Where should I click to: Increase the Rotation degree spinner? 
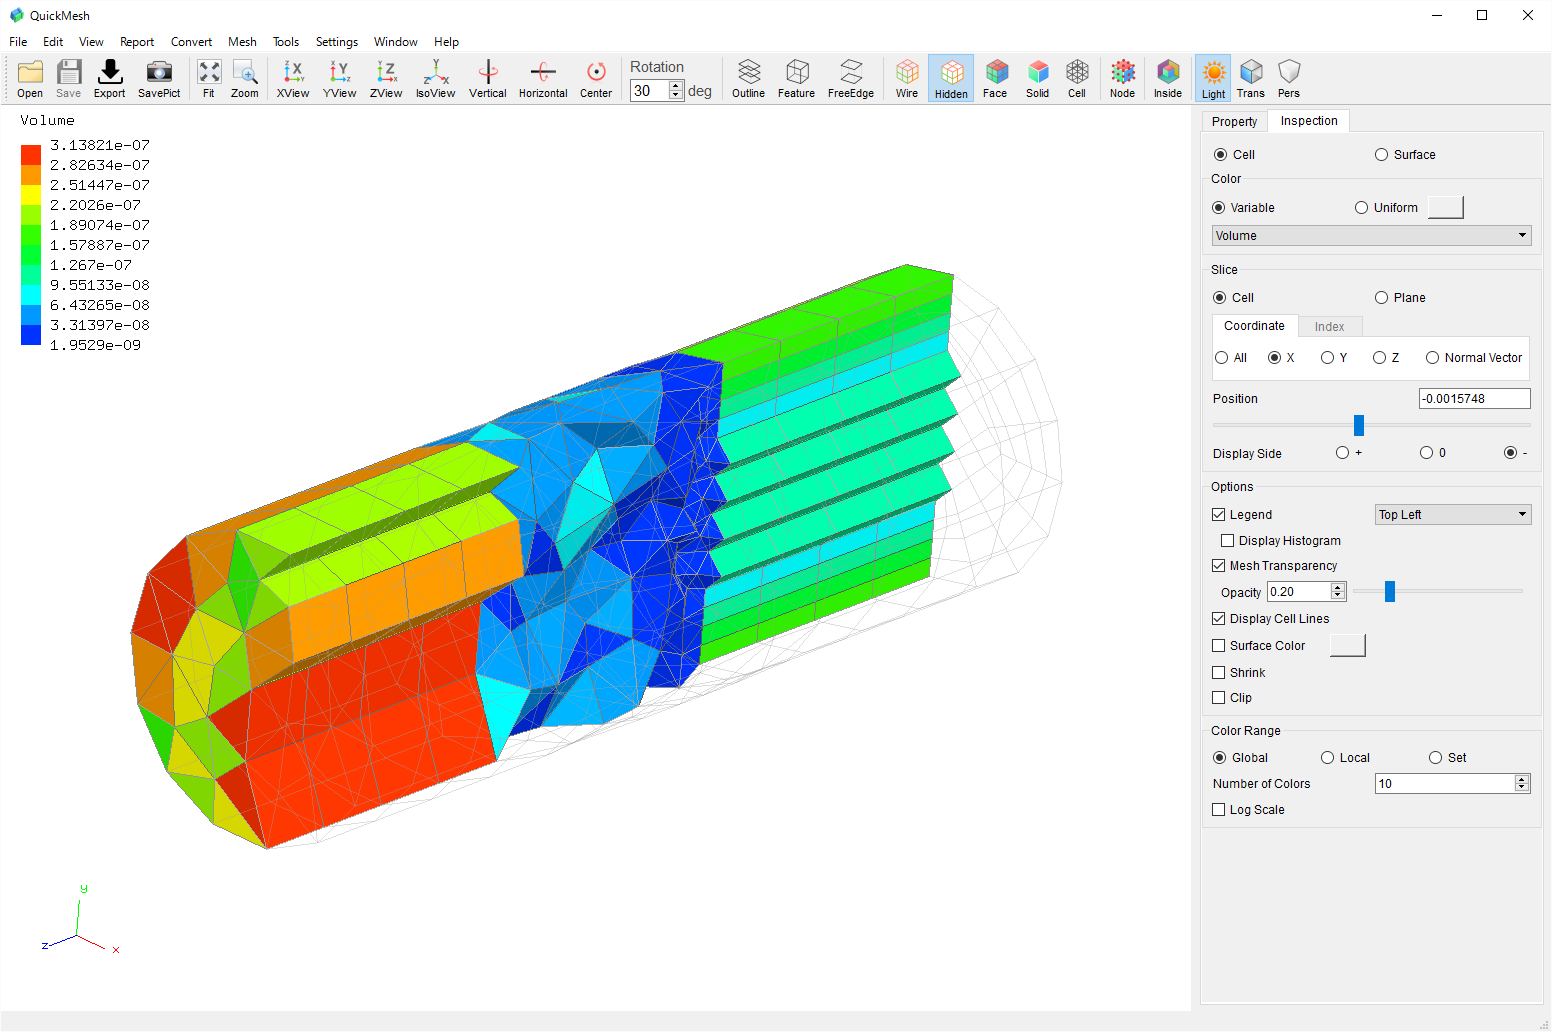point(676,86)
